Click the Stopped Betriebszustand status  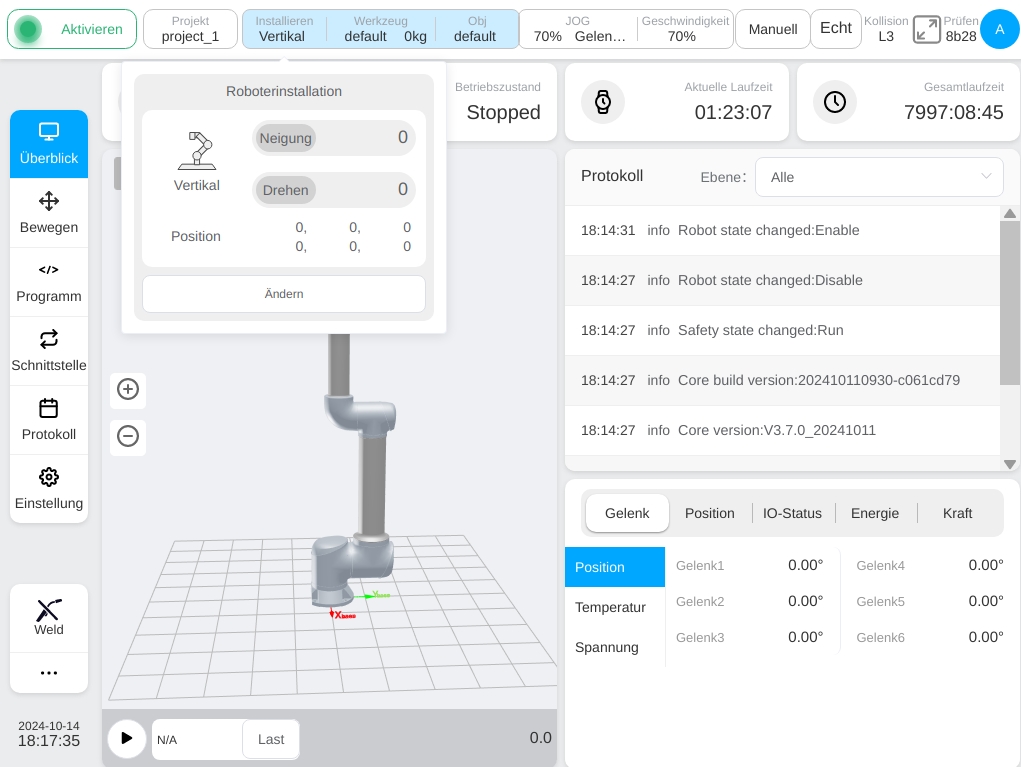503,113
